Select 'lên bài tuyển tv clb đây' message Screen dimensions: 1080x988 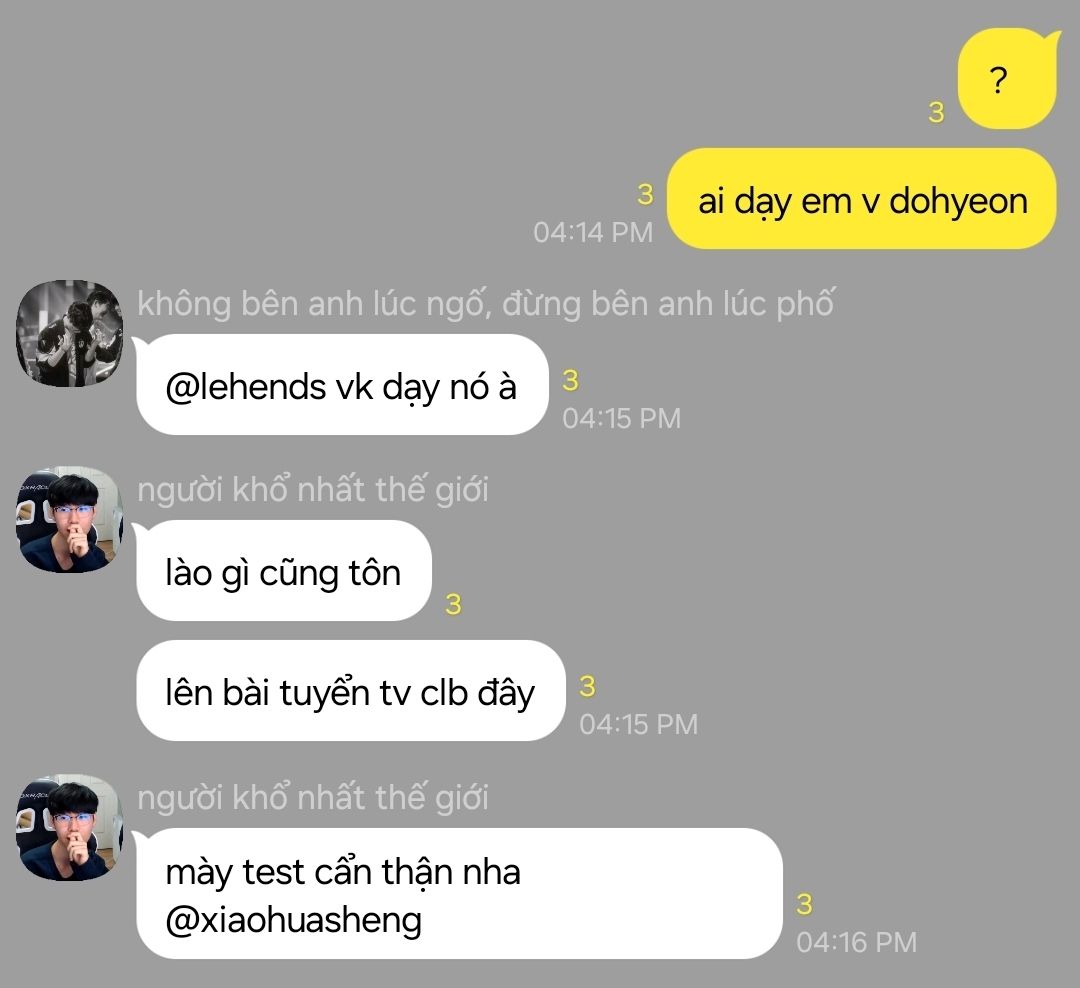[351, 691]
